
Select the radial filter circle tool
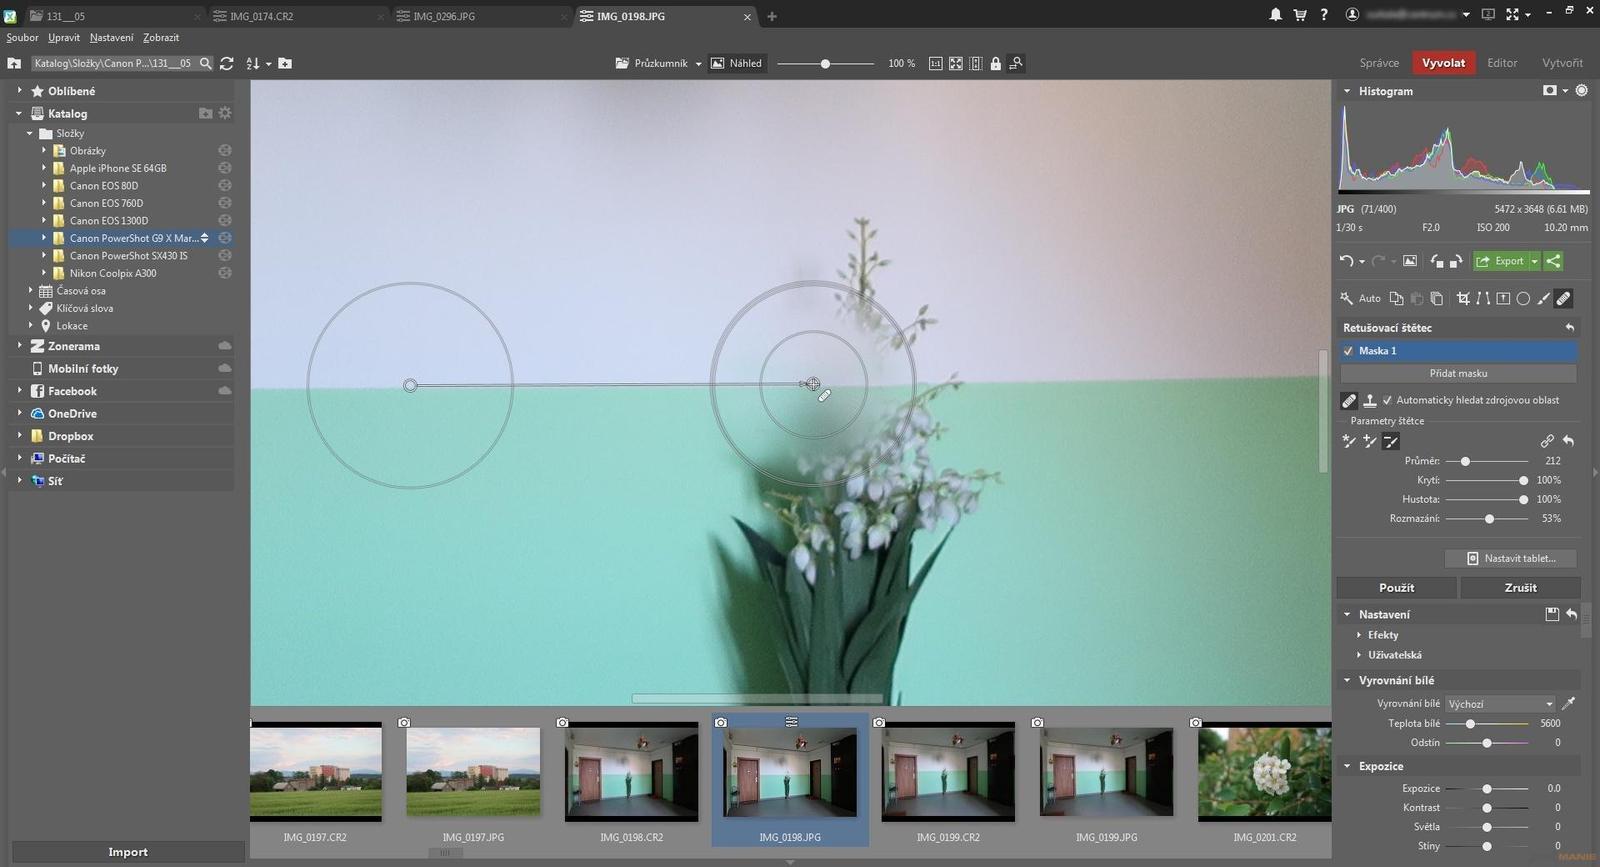point(1523,298)
